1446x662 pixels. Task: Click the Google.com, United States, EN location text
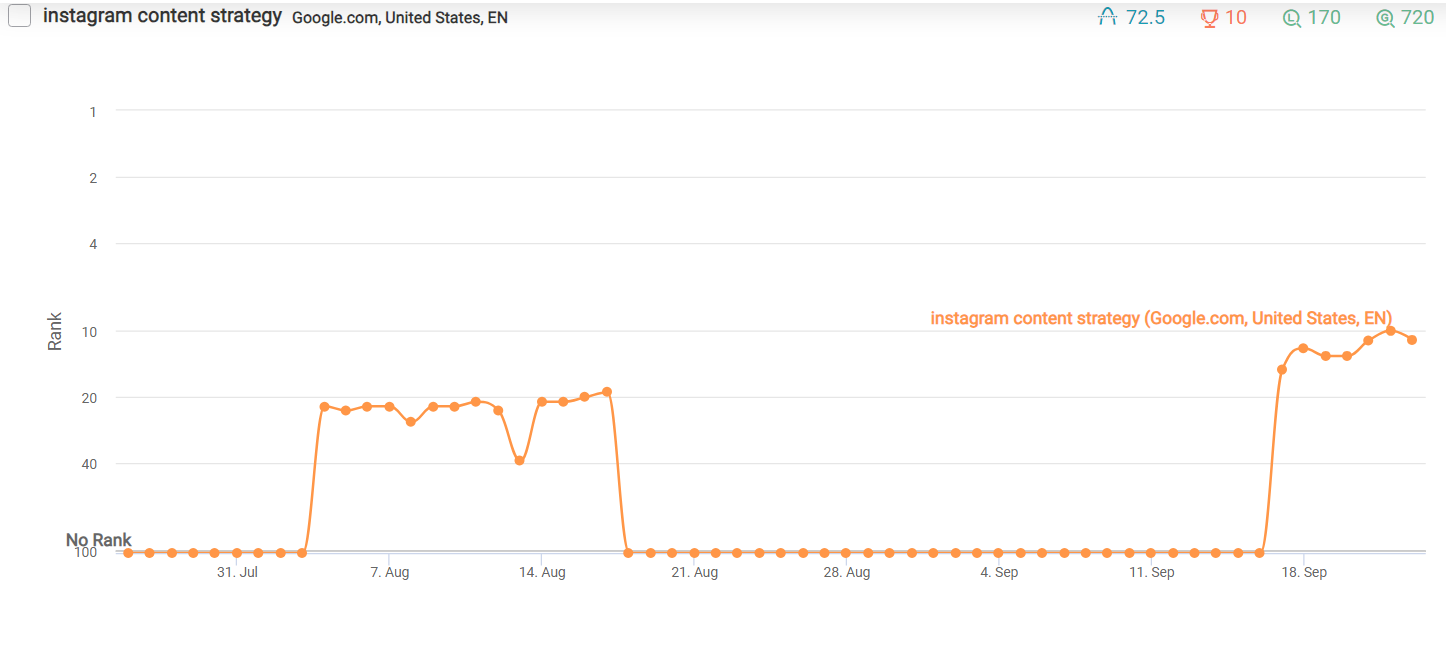tap(400, 18)
